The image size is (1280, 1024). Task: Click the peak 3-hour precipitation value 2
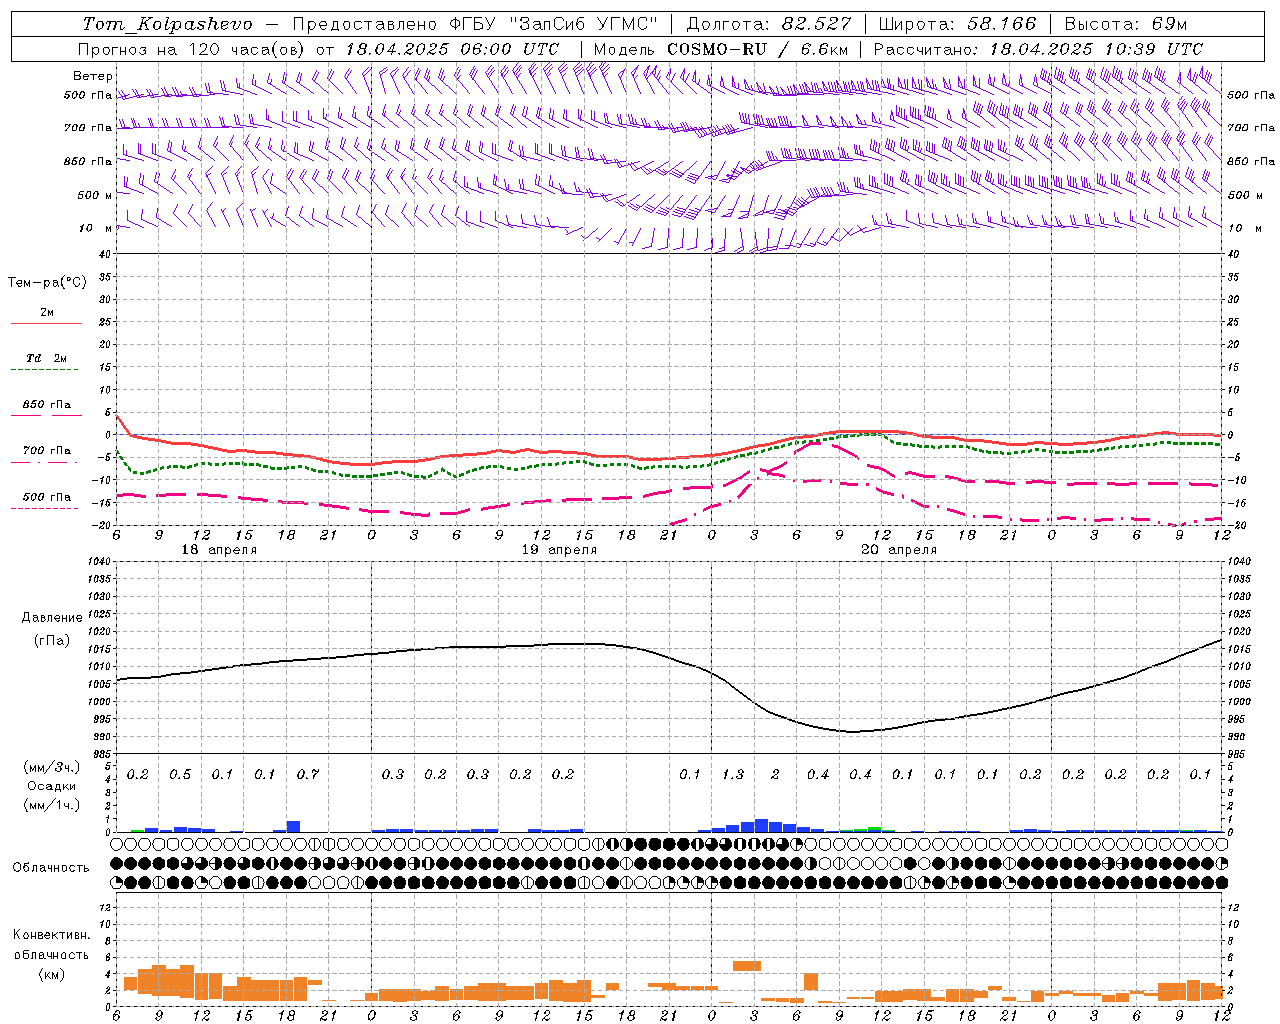[775, 775]
